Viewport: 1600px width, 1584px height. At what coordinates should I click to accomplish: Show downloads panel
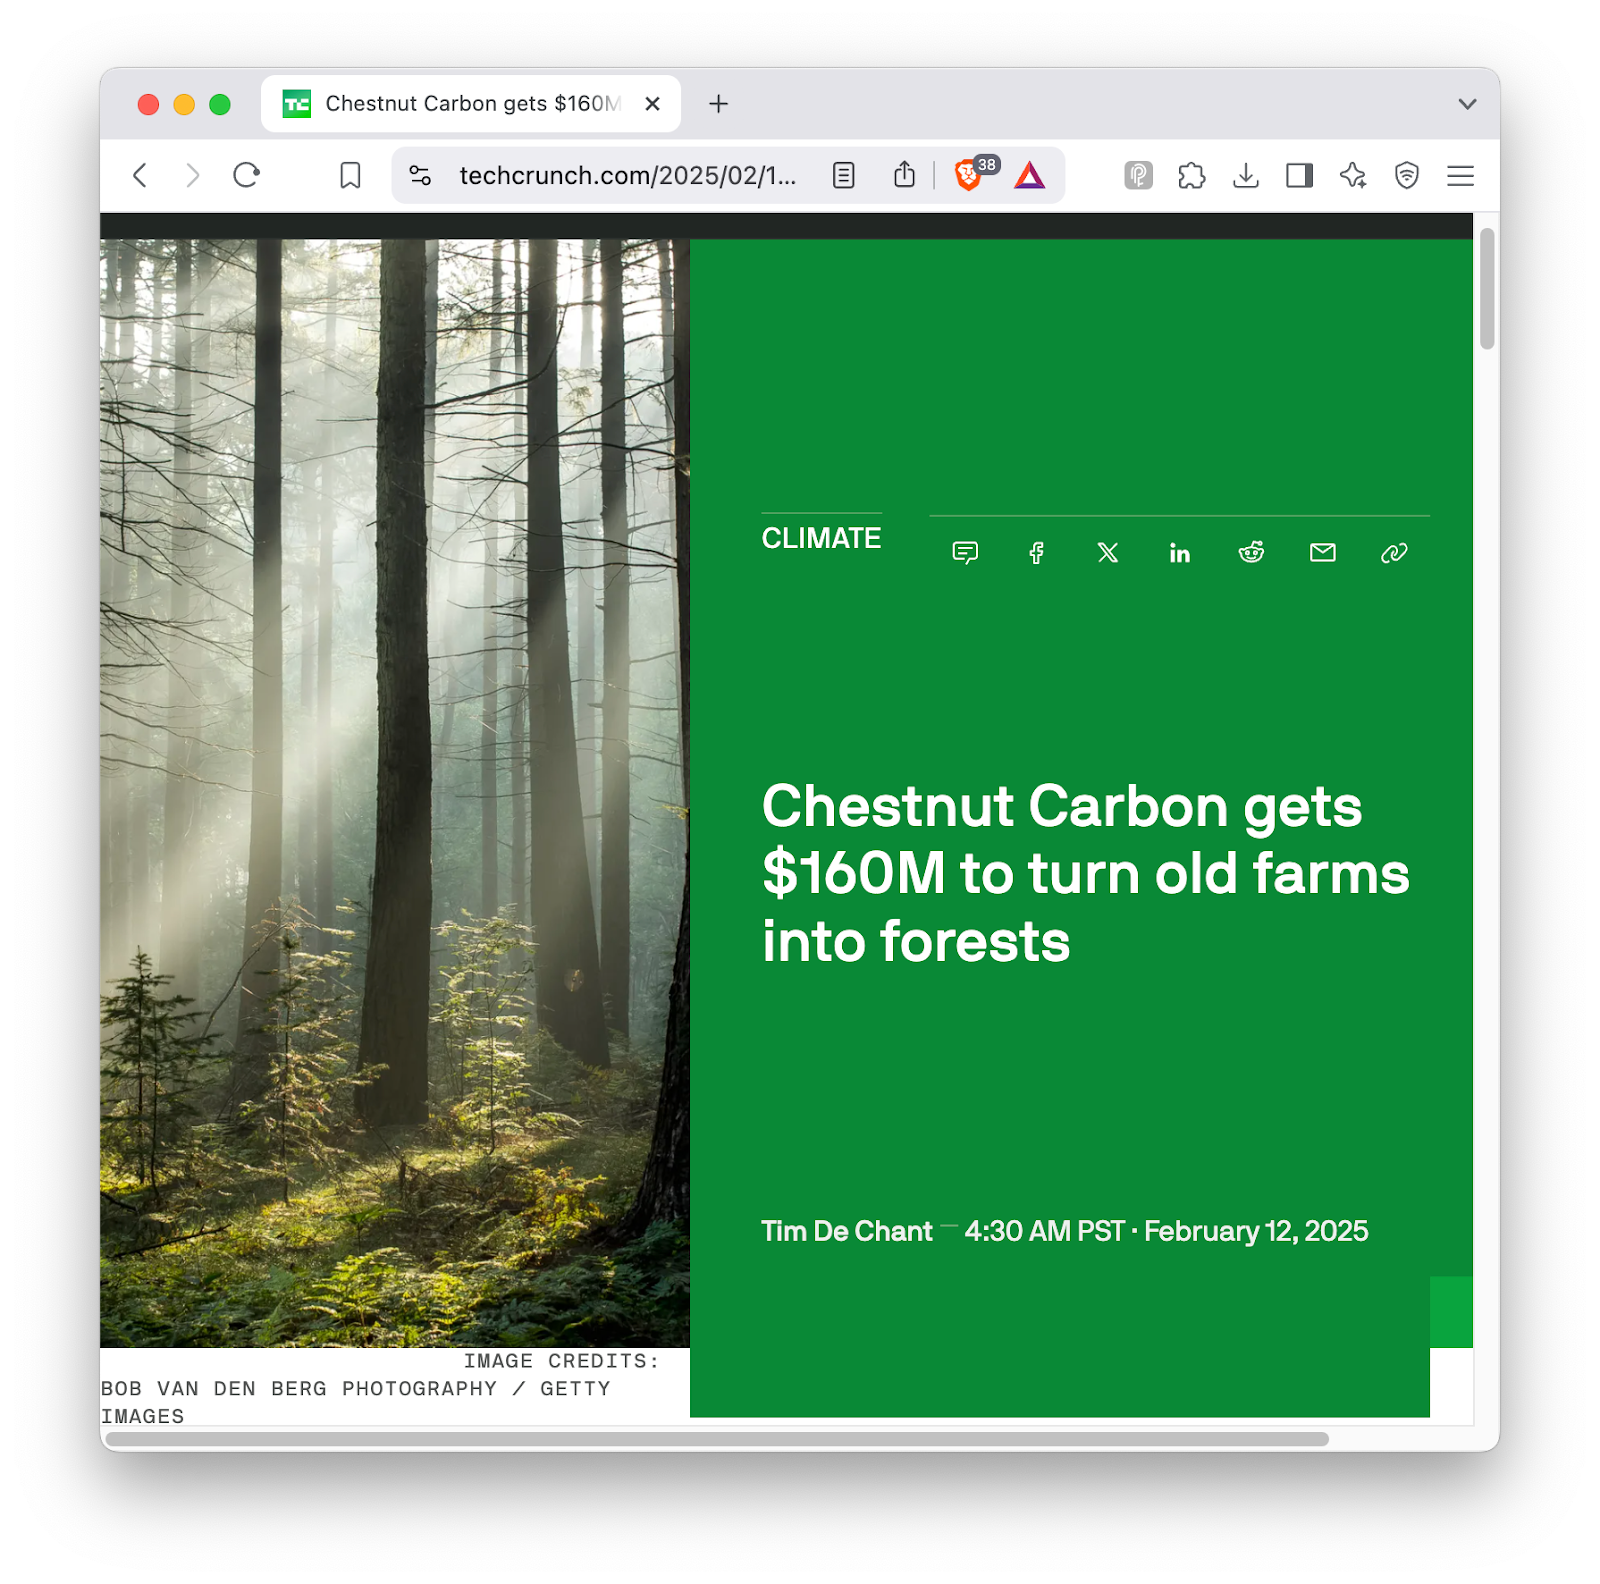tap(1246, 176)
